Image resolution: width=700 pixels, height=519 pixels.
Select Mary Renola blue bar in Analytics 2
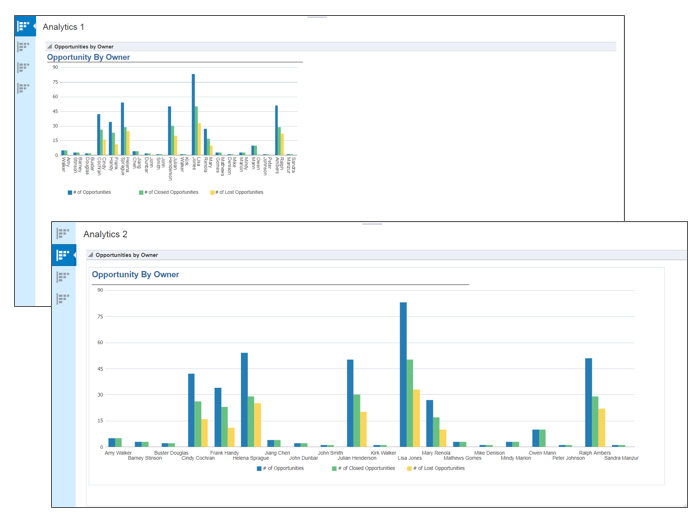point(429,424)
